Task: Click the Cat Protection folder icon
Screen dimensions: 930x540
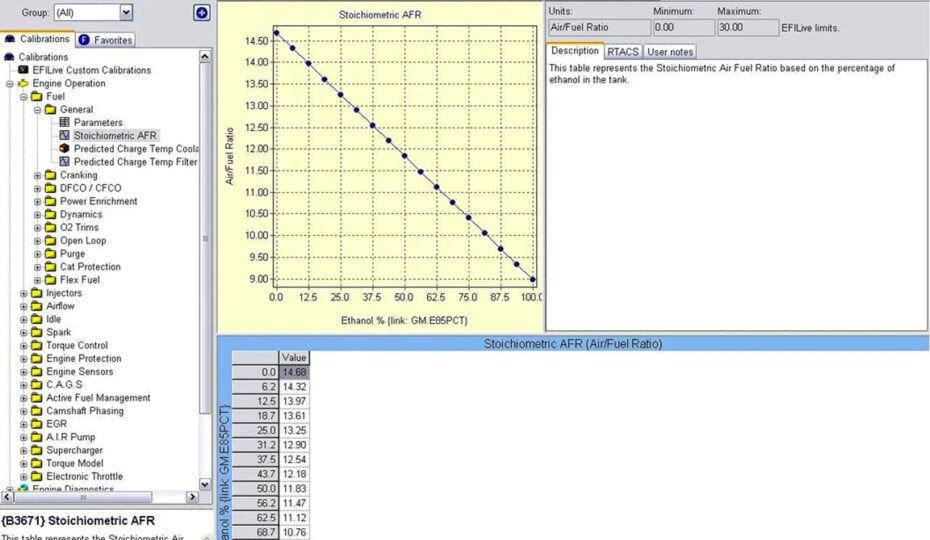Action: [x=50, y=266]
